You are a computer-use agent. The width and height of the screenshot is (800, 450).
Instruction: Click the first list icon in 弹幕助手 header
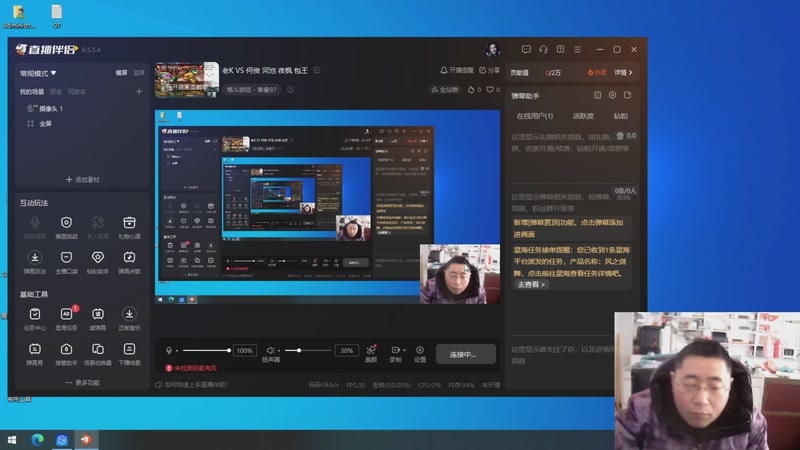coord(597,95)
